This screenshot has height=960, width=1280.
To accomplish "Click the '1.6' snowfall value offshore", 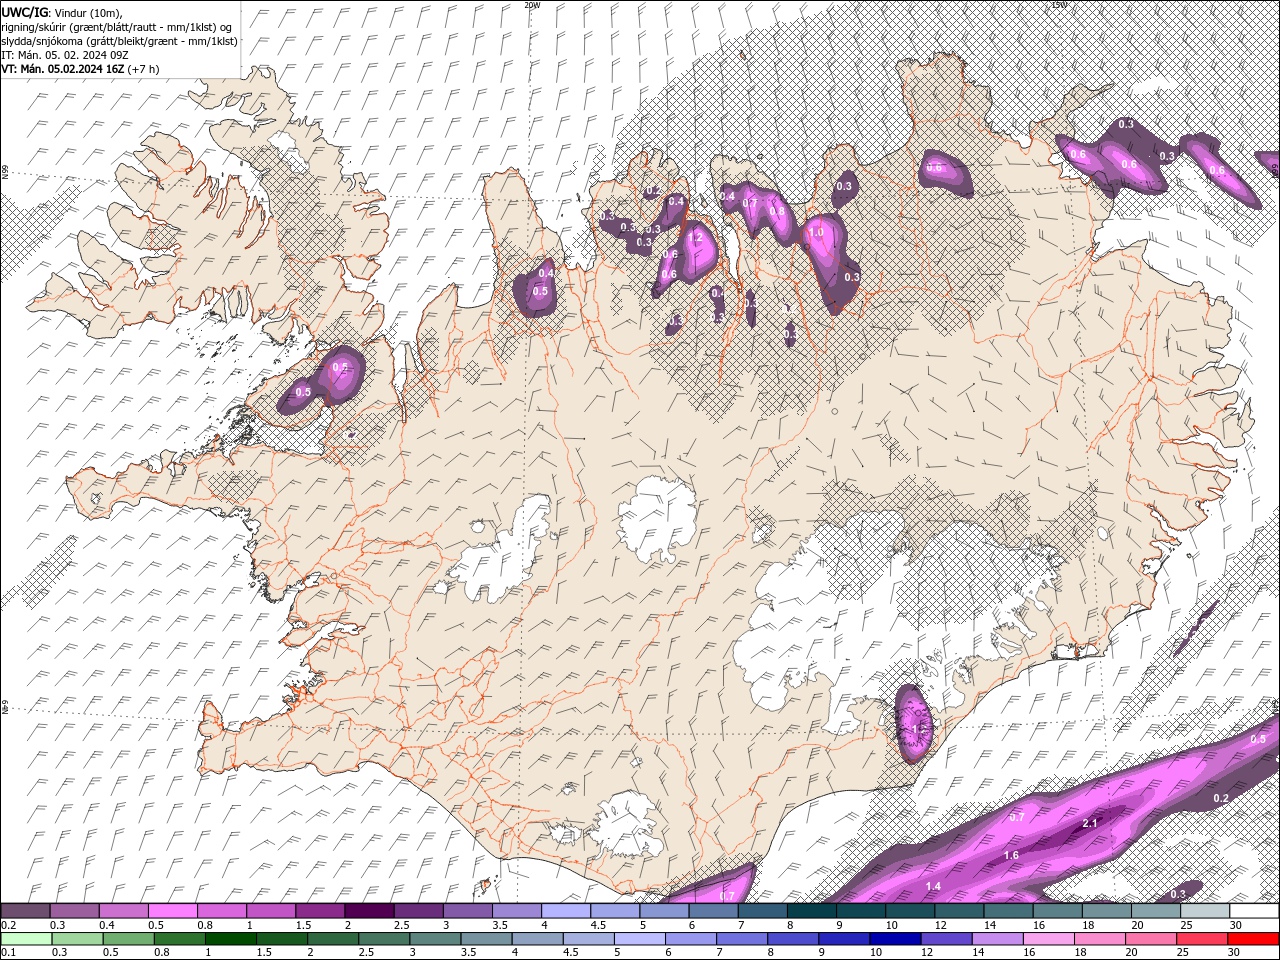I will point(1011,856).
